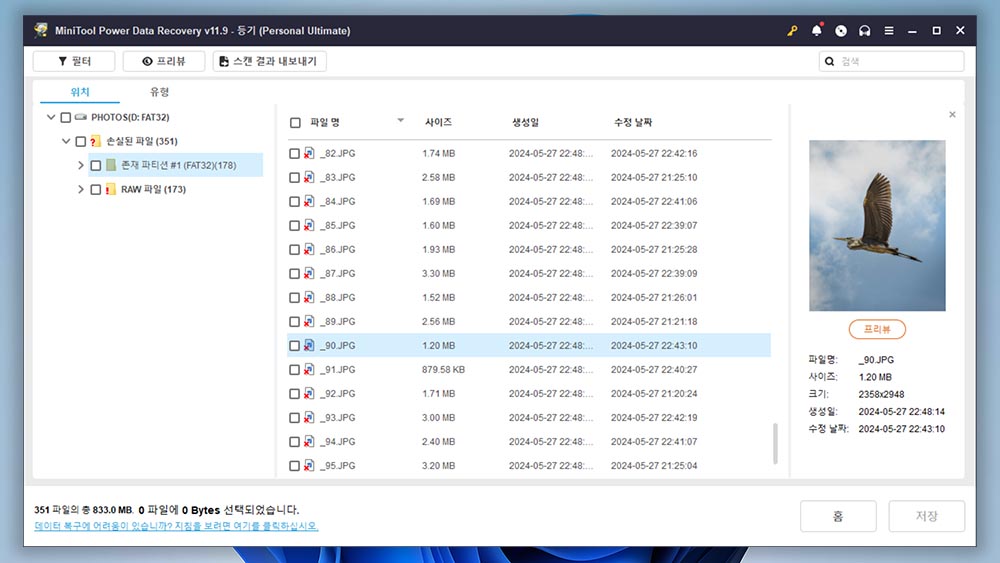Select the _95.JPG file name
The width and height of the screenshot is (1000, 563).
tap(337, 466)
